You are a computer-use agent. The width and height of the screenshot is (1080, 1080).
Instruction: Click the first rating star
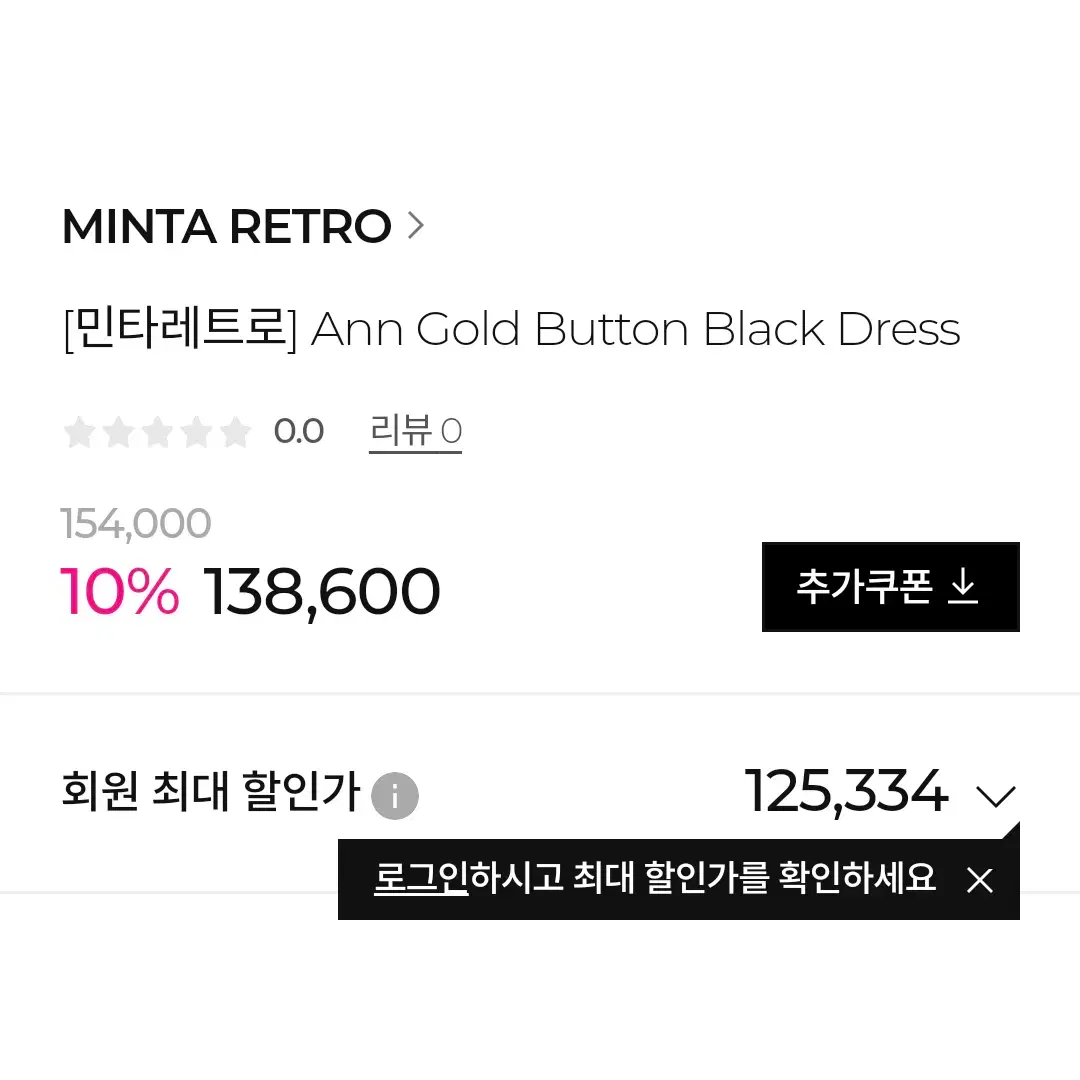pos(80,432)
